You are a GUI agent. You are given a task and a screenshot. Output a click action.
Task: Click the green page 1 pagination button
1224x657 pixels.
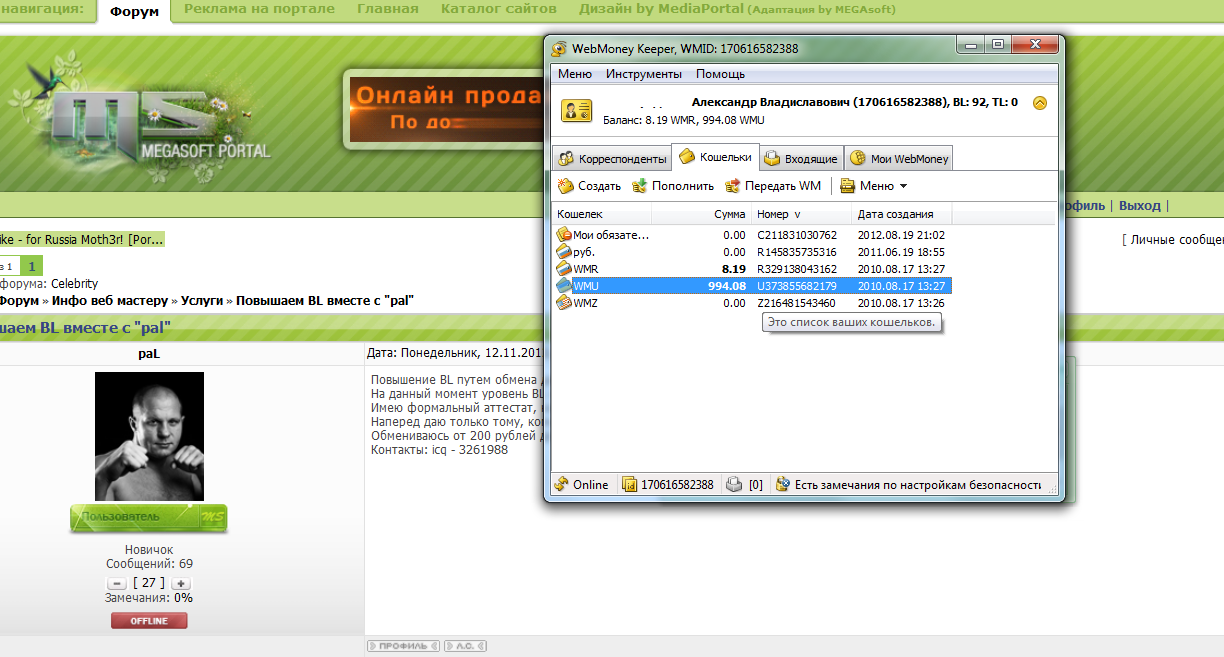coord(32,266)
